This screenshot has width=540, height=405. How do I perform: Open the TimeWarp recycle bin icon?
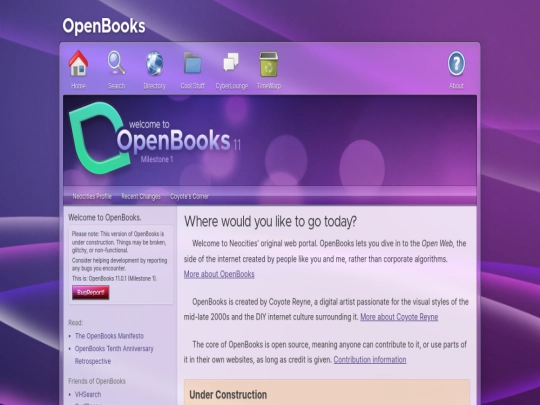tap(269, 64)
